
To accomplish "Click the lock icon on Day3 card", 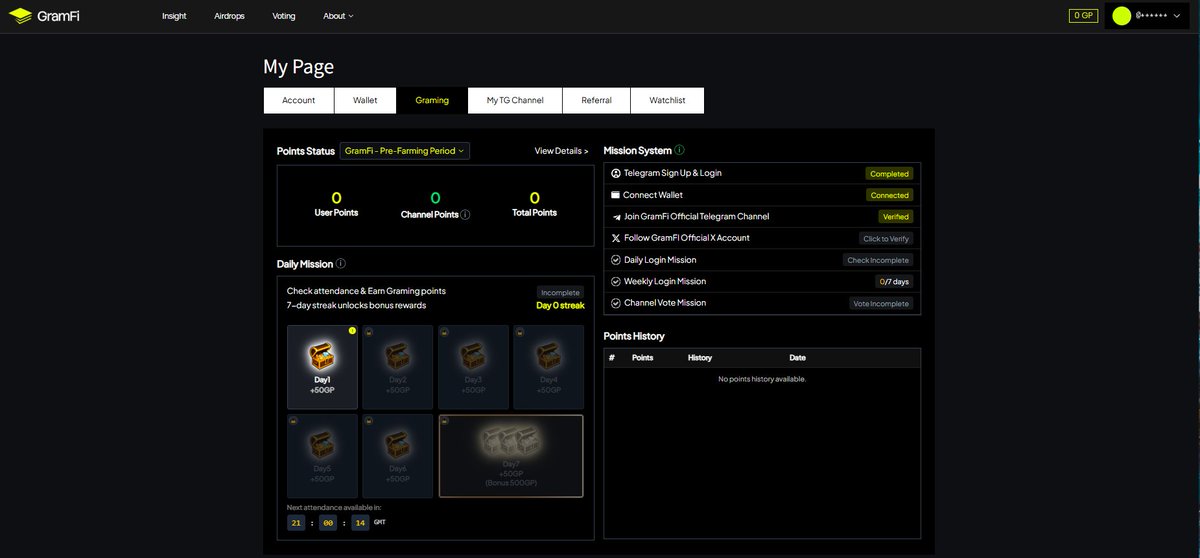I will pyautogui.click(x=444, y=332).
